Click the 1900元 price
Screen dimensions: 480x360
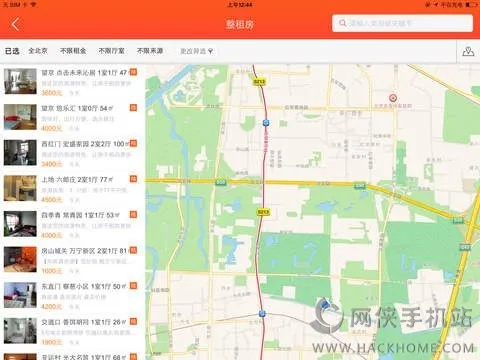pos(52,342)
